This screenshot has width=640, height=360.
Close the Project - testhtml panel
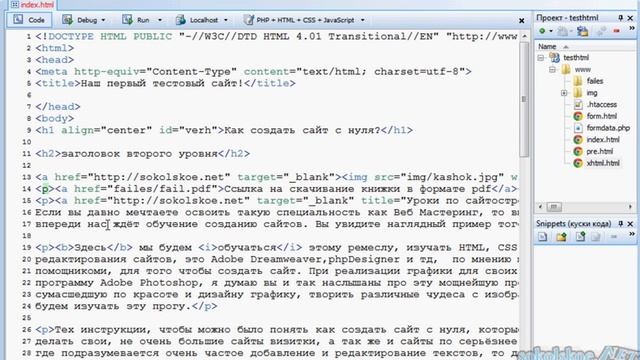pyautogui.click(x=630, y=18)
